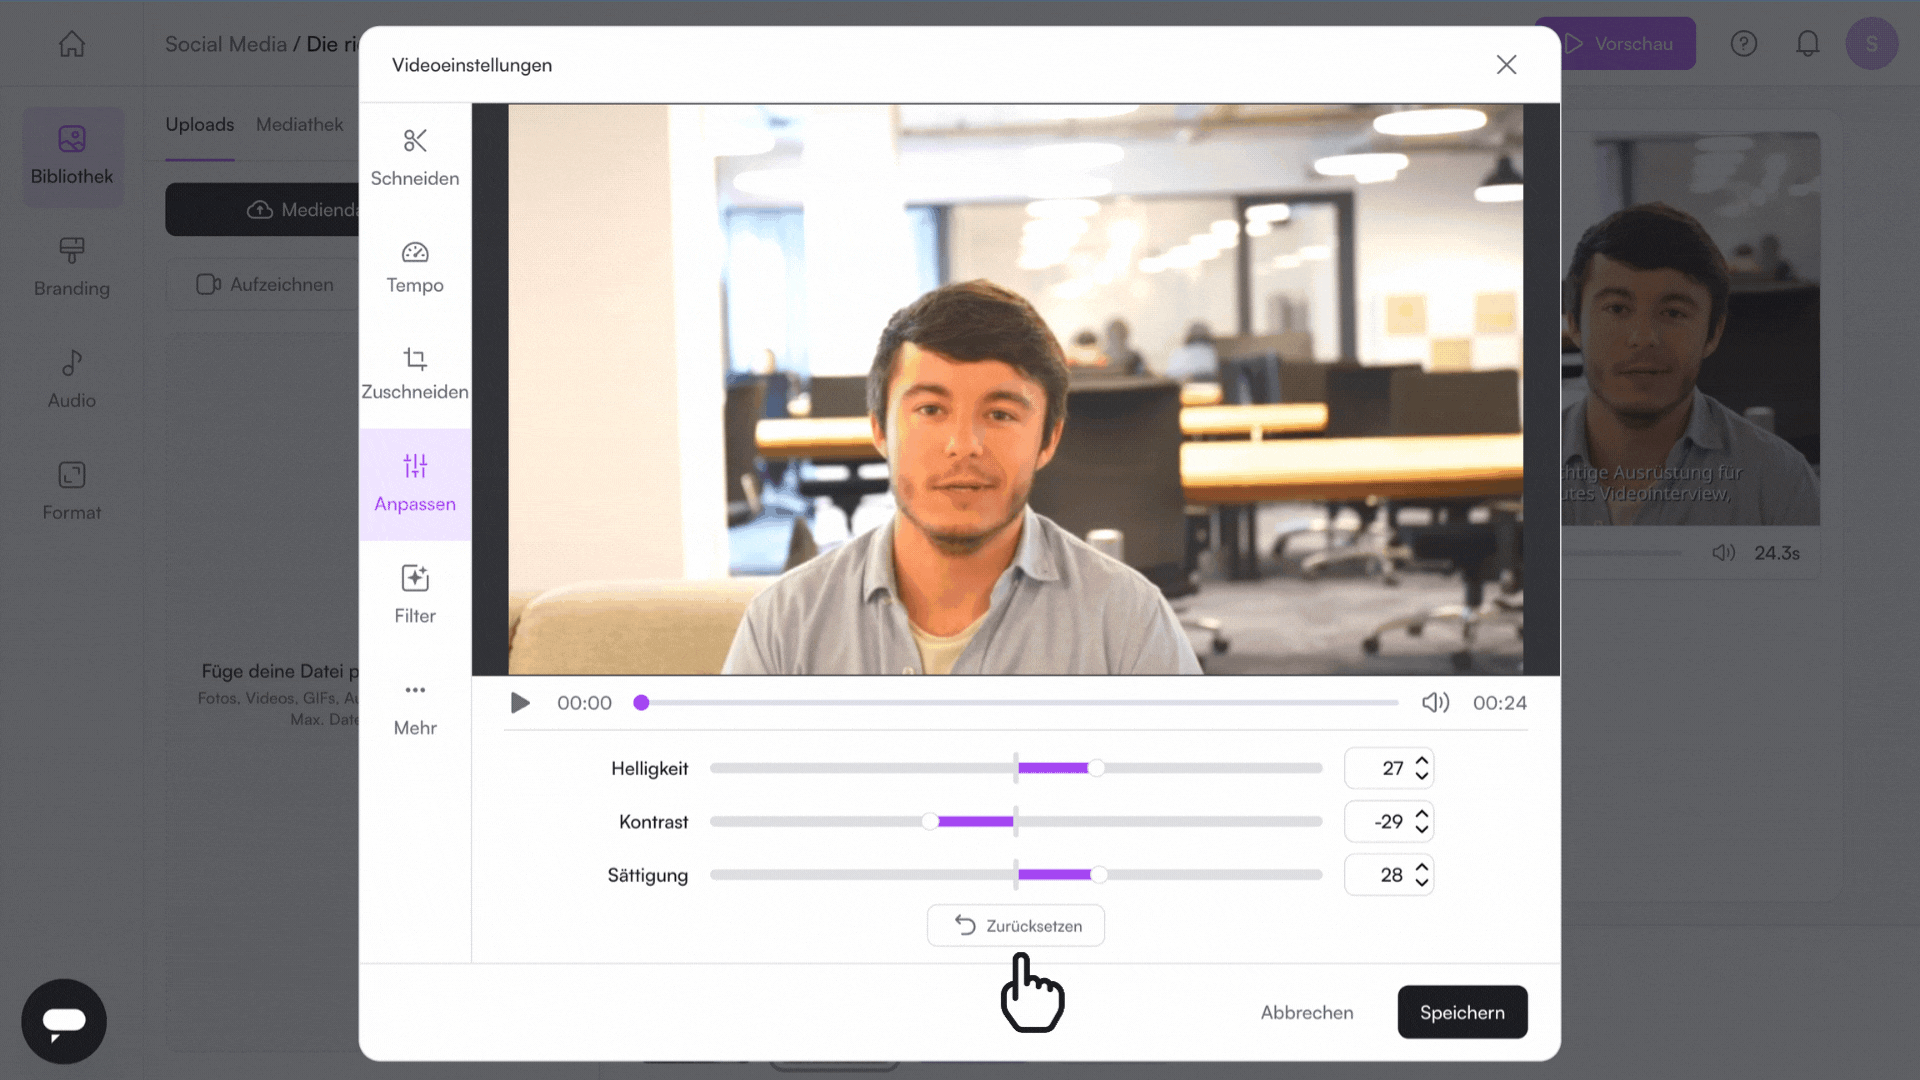Decrease Kontrast value with down arrow
Screen dimensions: 1920x1080
(1422, 829)
